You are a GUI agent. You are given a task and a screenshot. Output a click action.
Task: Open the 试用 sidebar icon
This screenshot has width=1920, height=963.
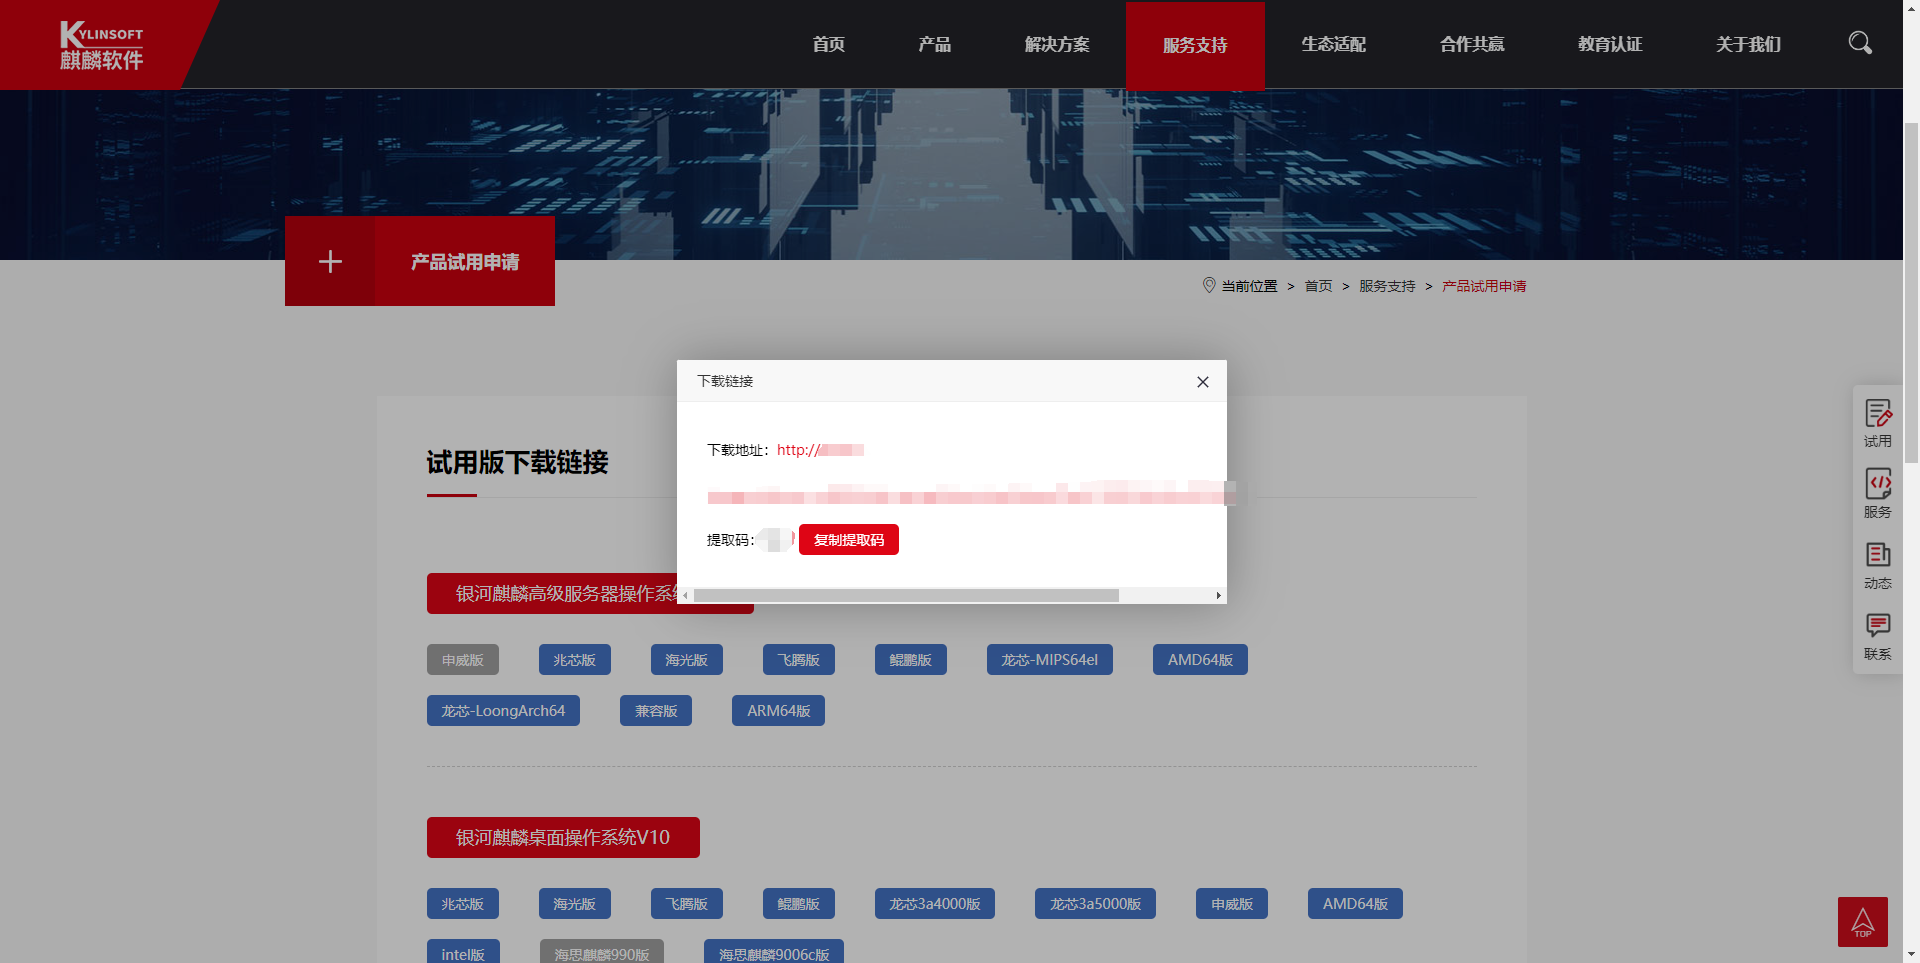[1877, 423]
